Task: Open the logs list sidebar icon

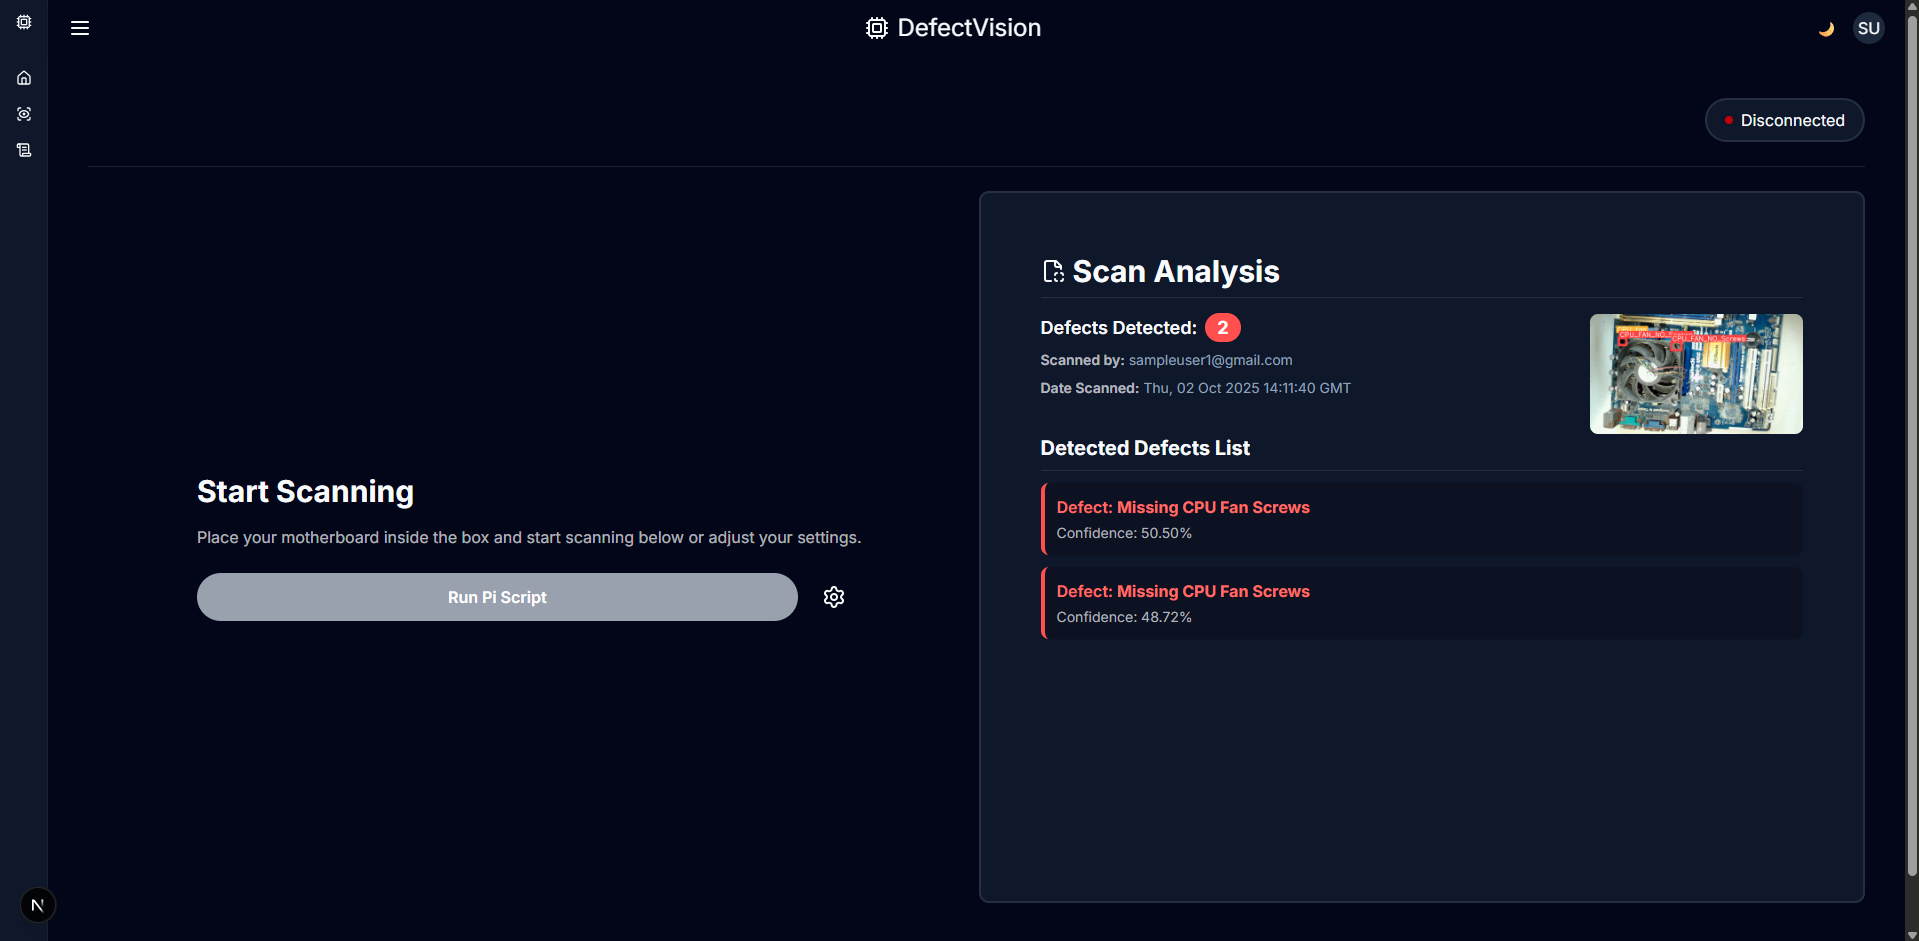Action: (x=24, y=150)
